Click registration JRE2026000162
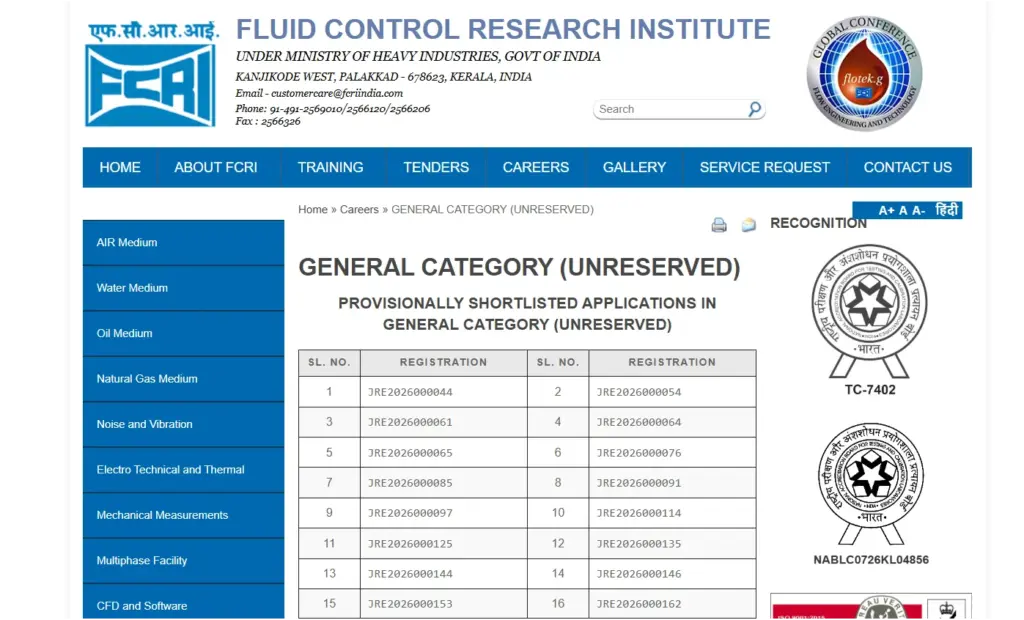This screenshot has height=620, width=1024. (639, 604)
